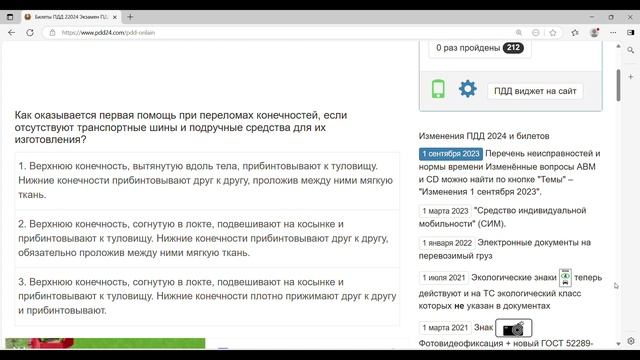Click the Изменения ПДД 2024 и билетов heading
The height and width of the screenshot is (360, 640).
tap(484, 136)
